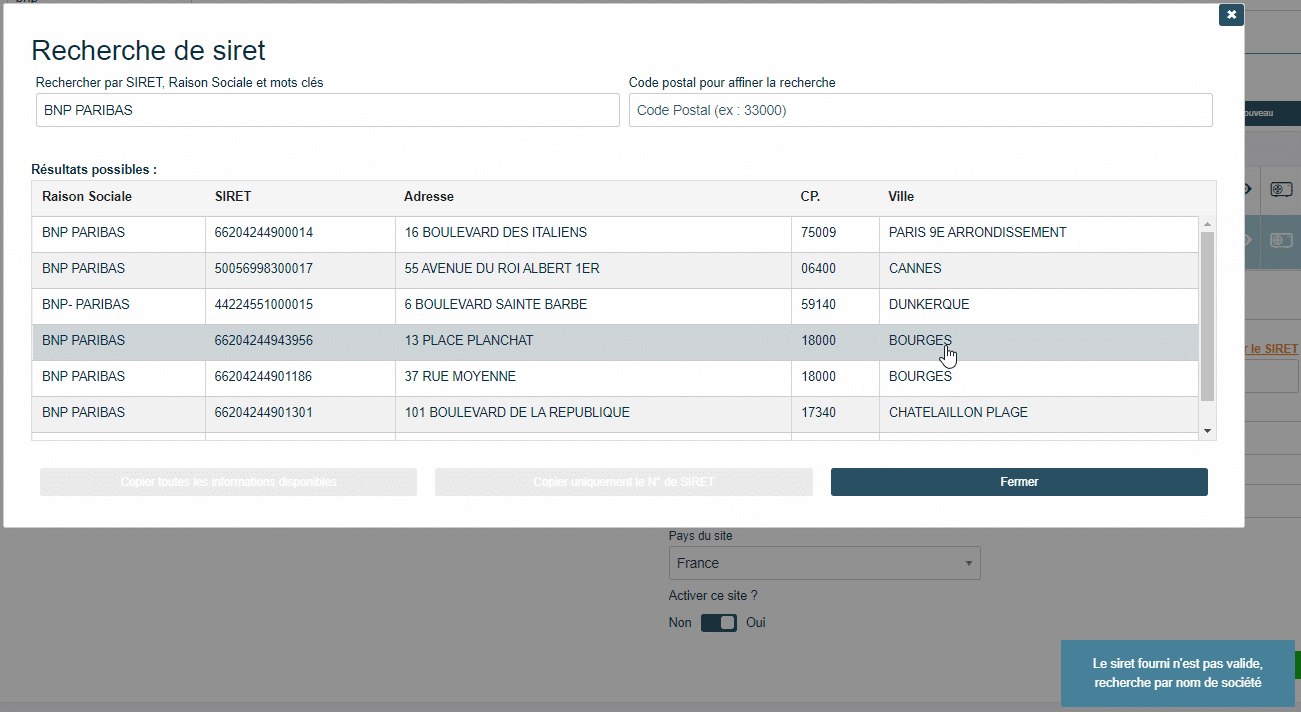Screen dimensions: 1301x712
Task: Click the card icon in the top background row
Action: (x=1281, y=189)
